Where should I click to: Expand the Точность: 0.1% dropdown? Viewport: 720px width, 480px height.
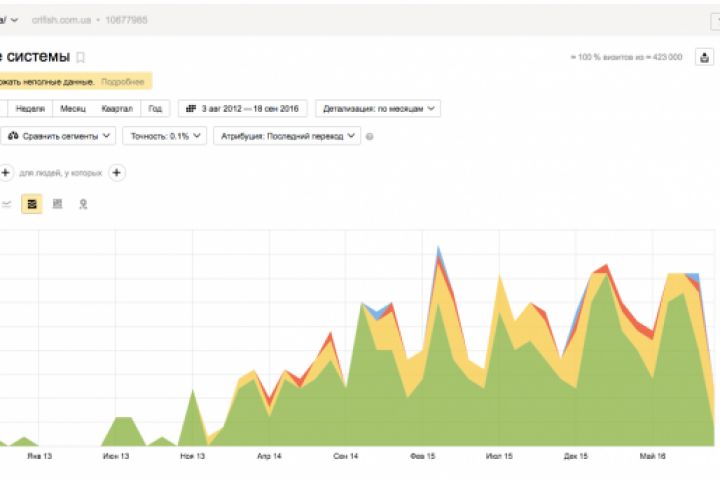point(165,136)
